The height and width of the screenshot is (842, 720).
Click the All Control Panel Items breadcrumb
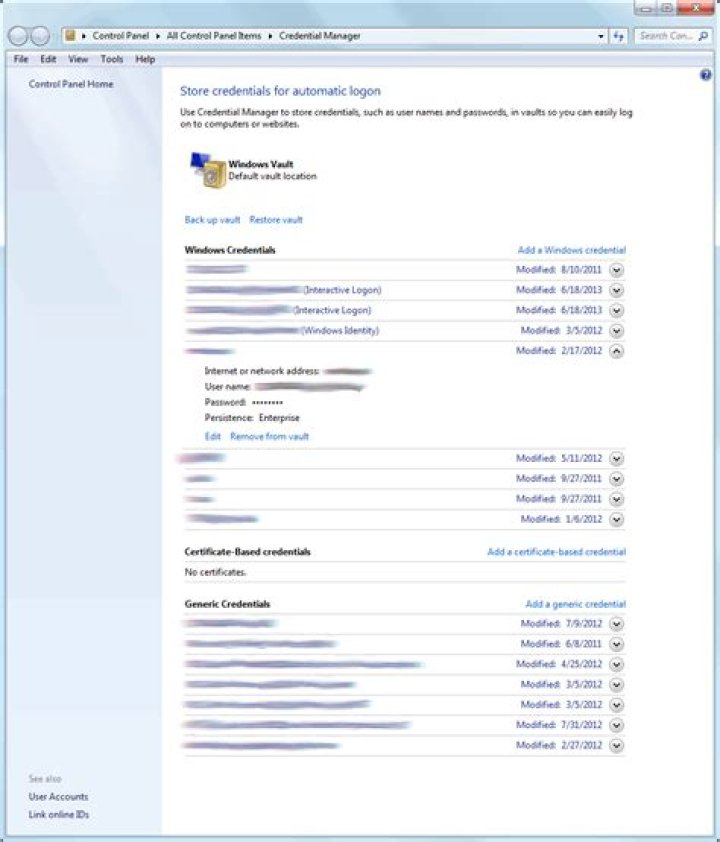[214, 36]
